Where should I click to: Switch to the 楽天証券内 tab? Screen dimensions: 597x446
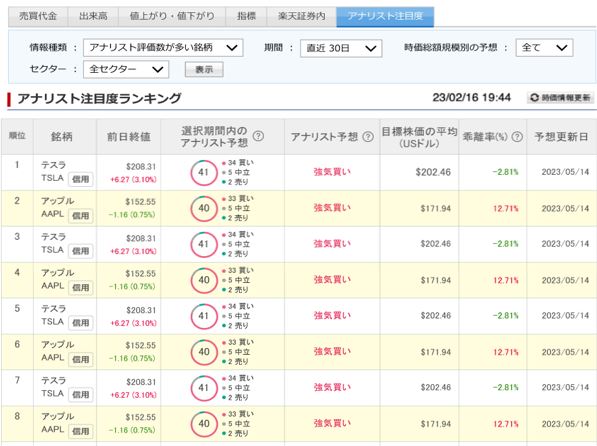click(302, 16)
